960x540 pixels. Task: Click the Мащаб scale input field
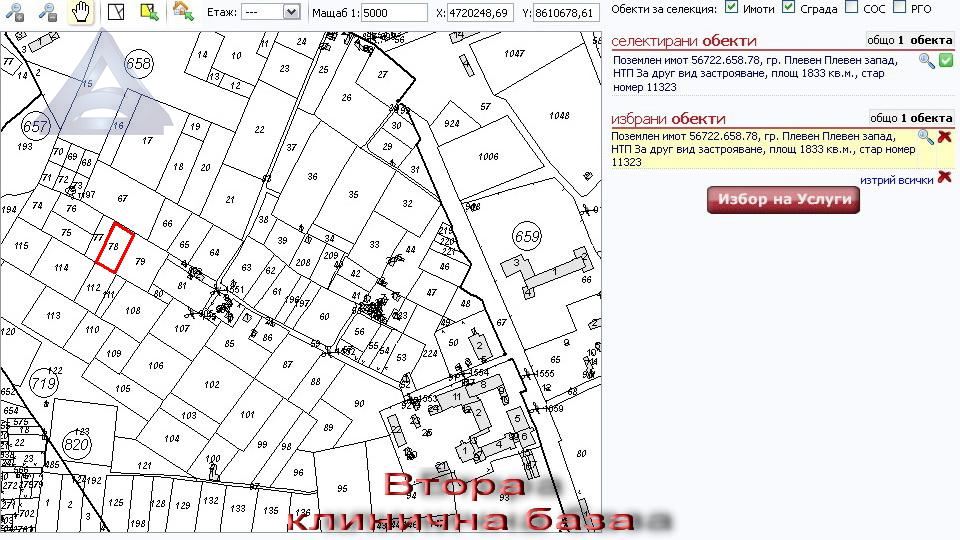click(393, 13)
